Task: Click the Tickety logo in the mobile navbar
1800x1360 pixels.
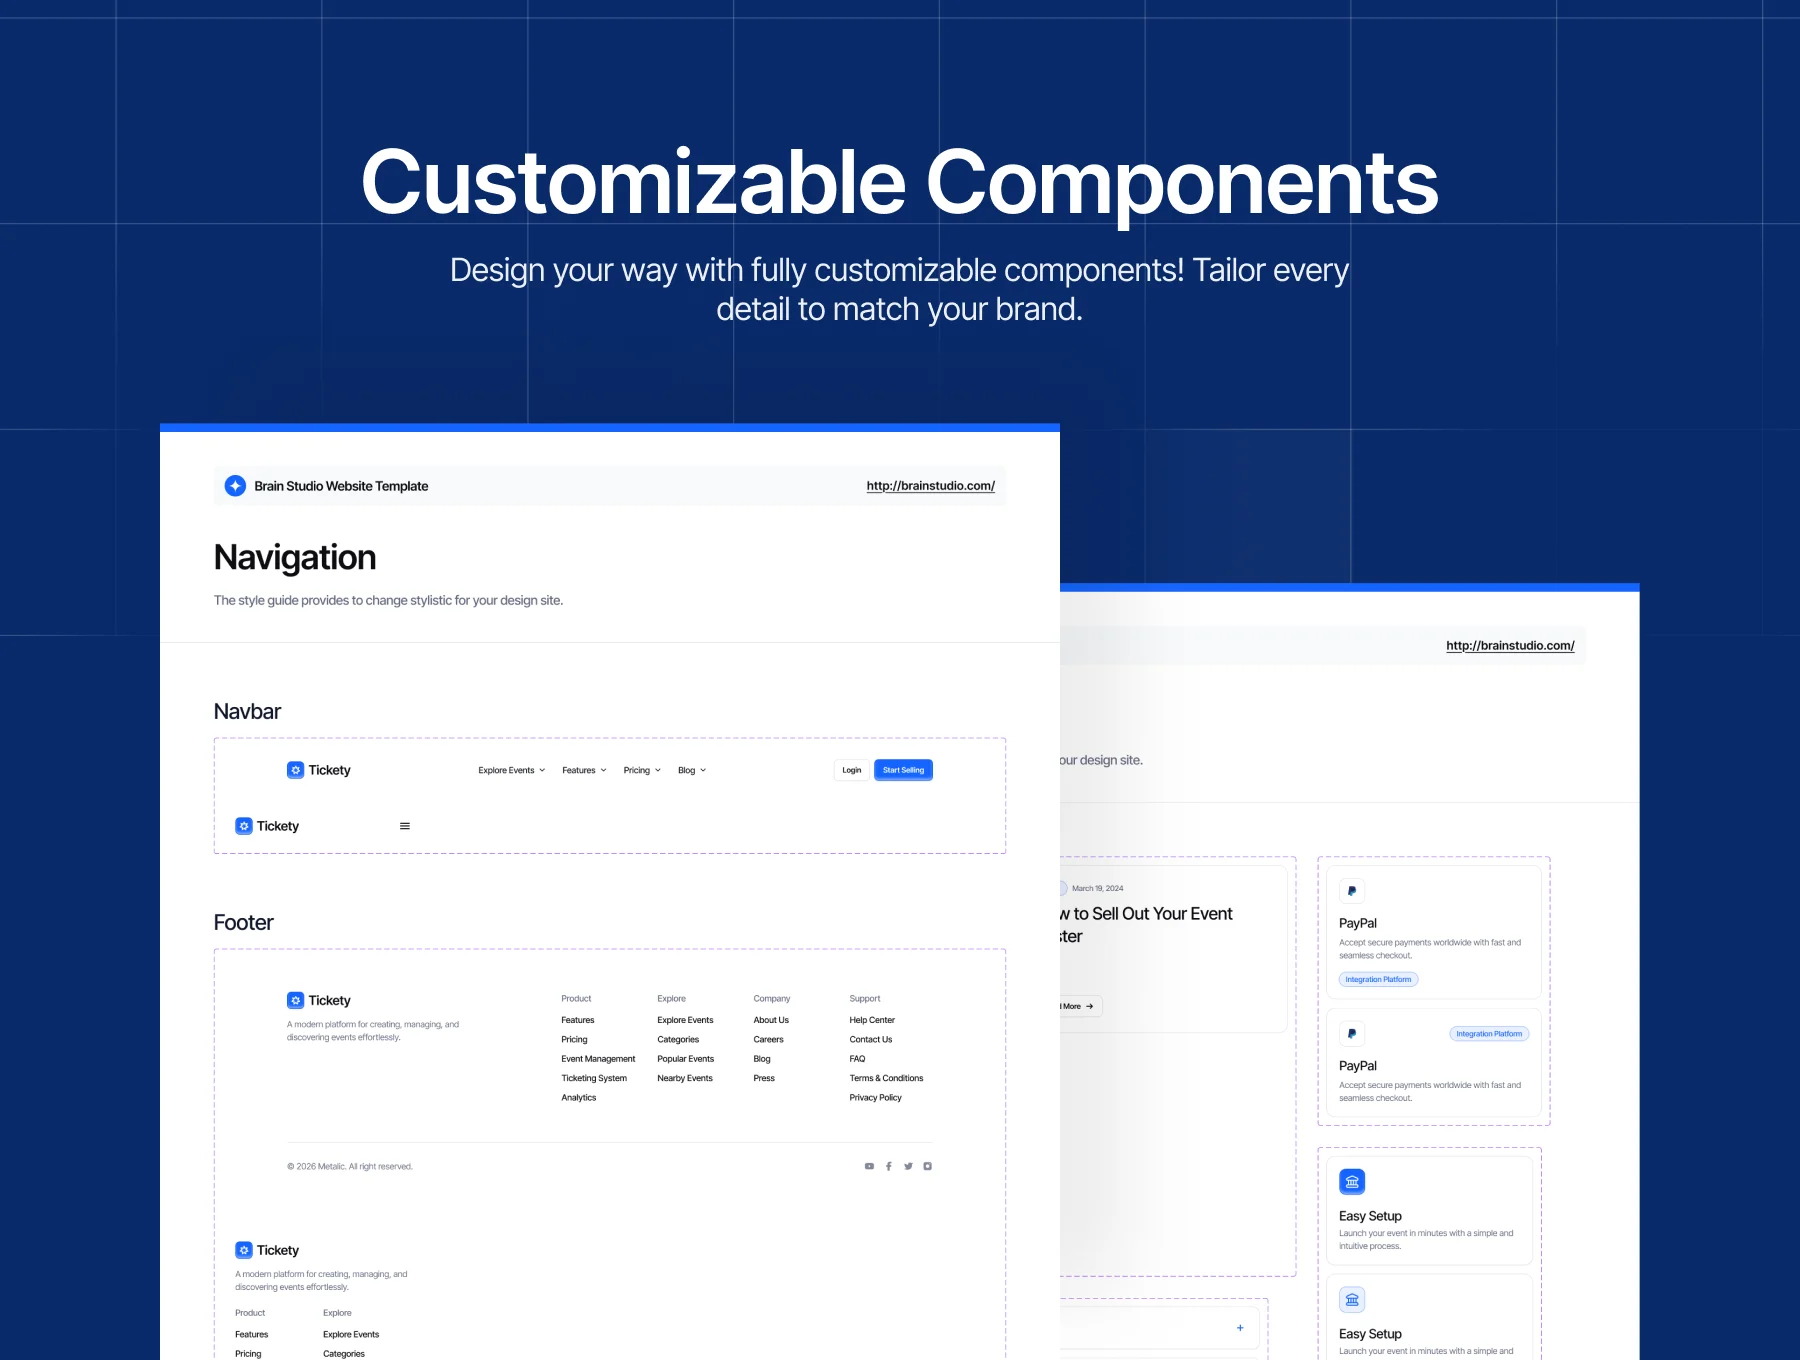Action: click(x=267, y=826)
